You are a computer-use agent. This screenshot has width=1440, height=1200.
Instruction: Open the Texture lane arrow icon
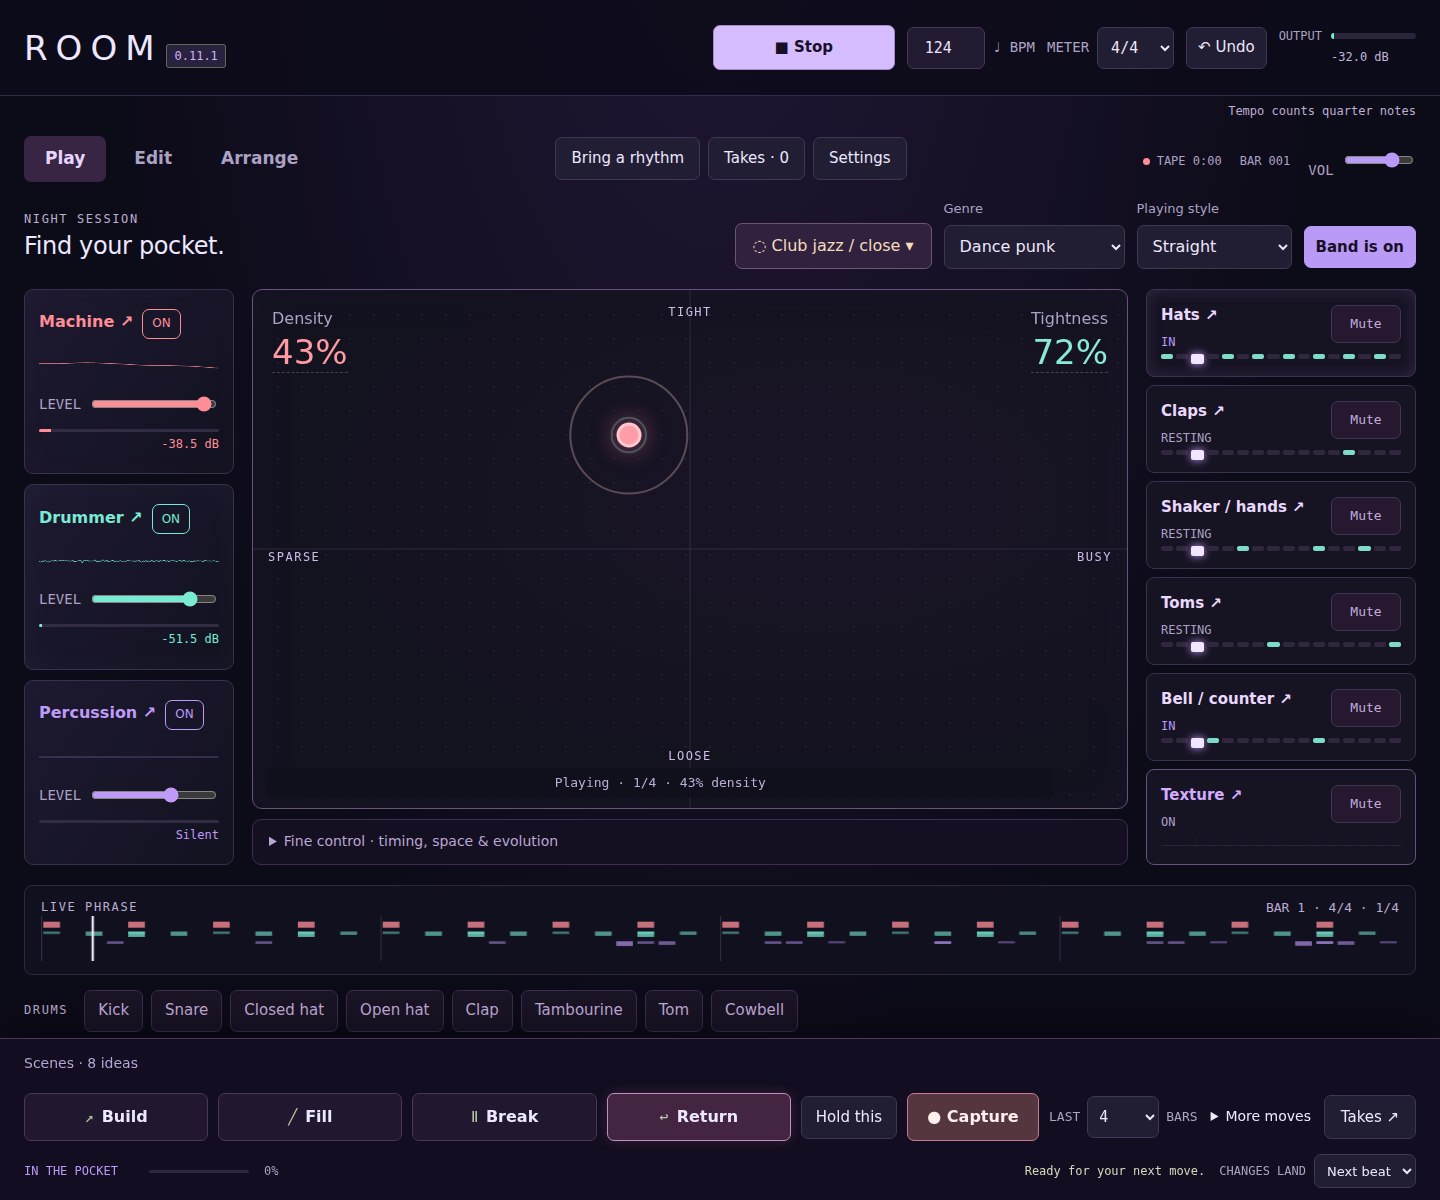pyautogui.click(x=1235, y=795)
